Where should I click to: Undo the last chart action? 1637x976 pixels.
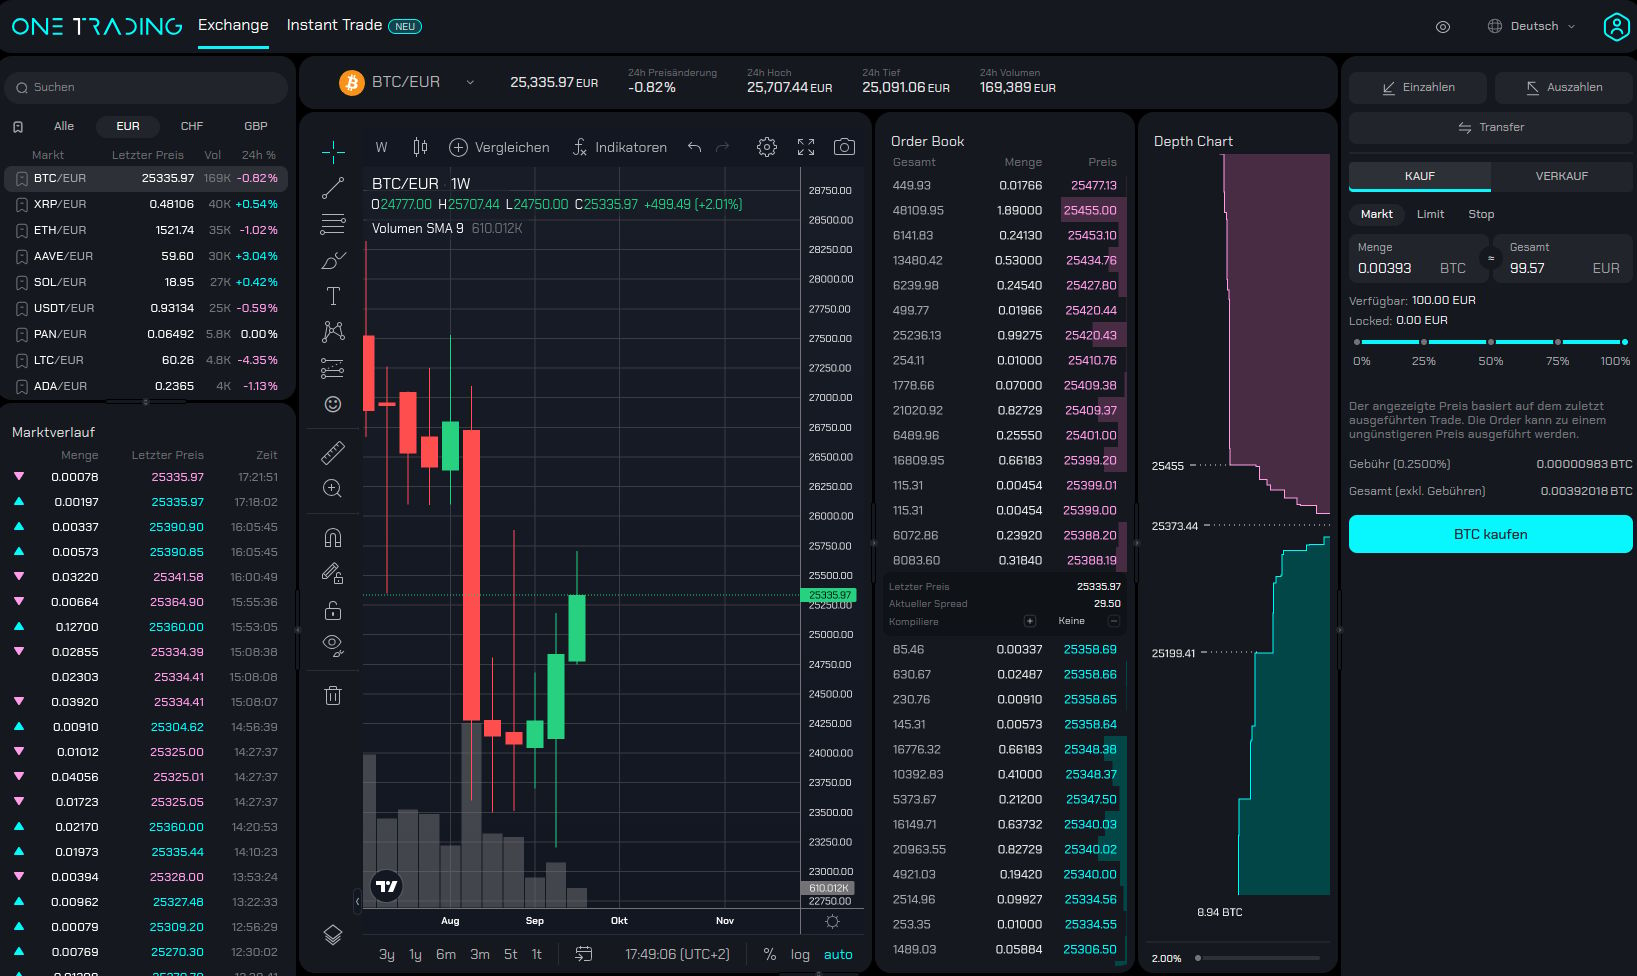point(694,147)
